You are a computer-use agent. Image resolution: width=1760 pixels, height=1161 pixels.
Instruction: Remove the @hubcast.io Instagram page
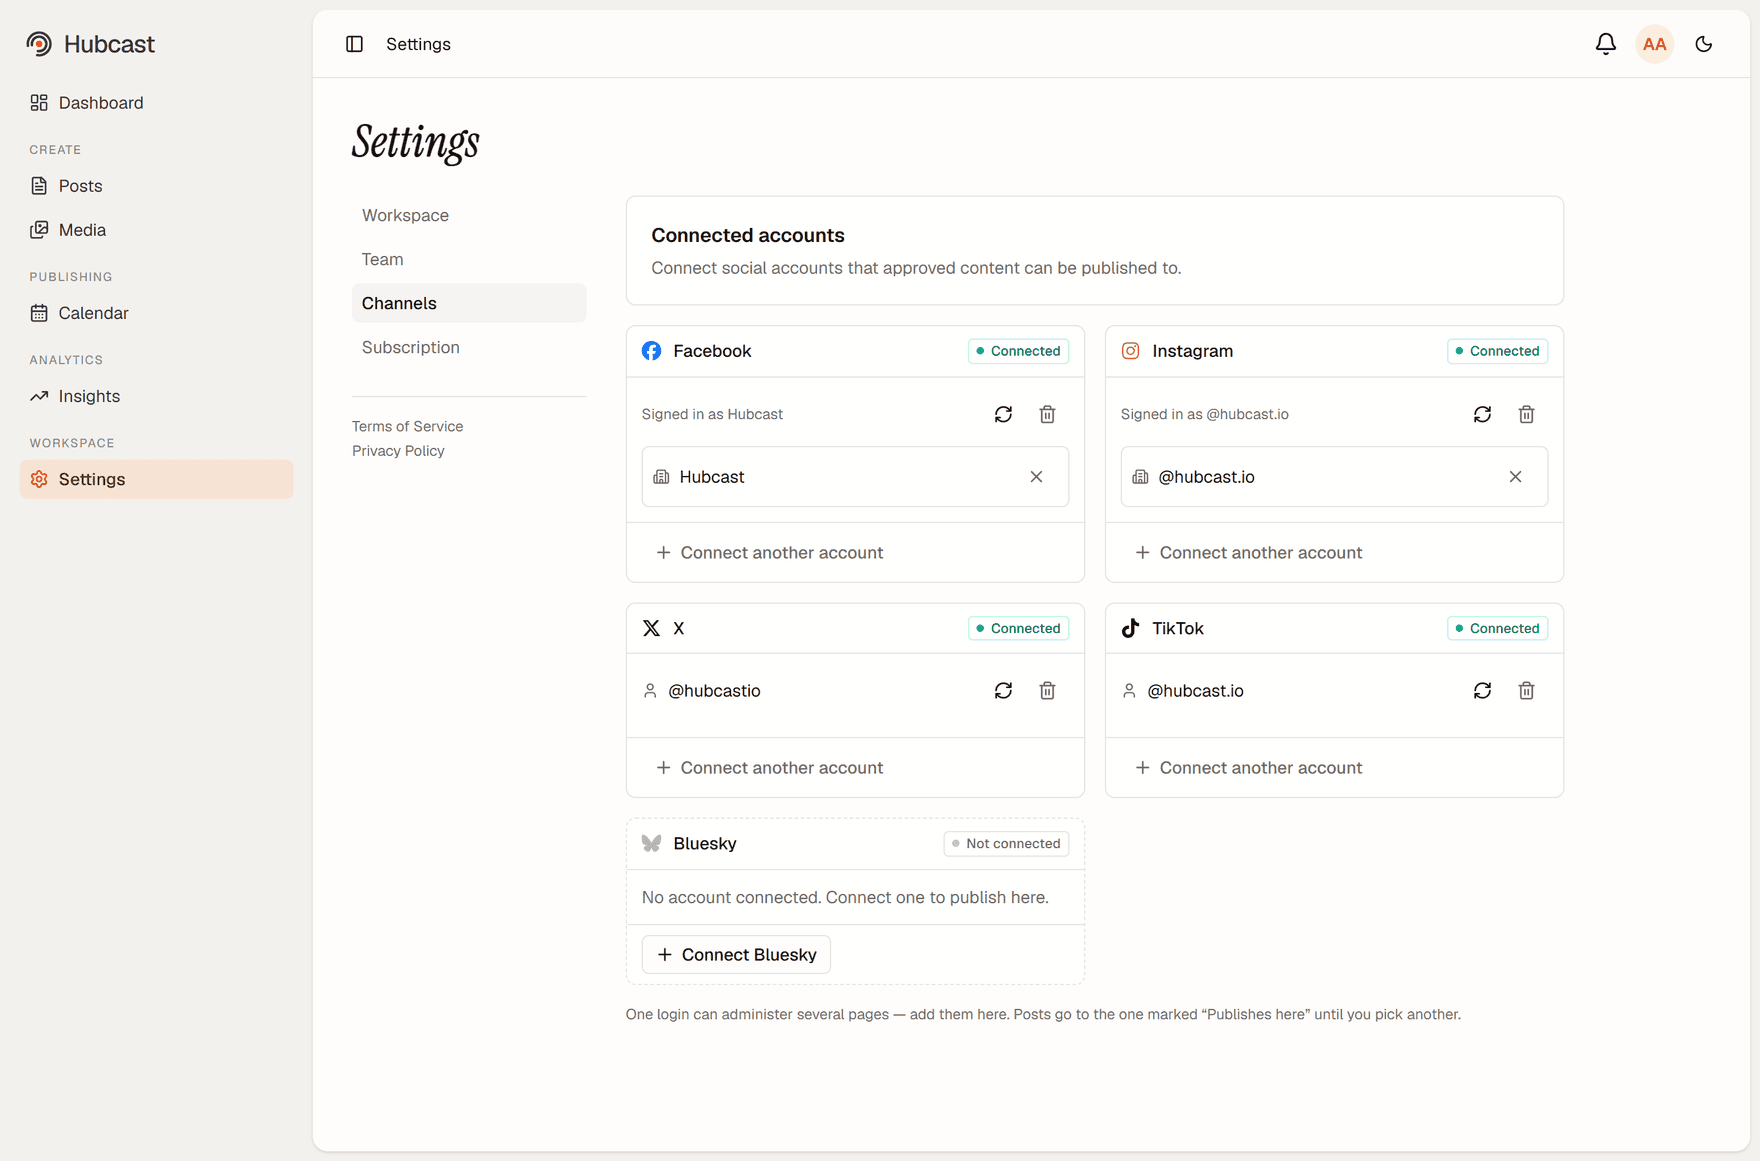[1515, 477]
